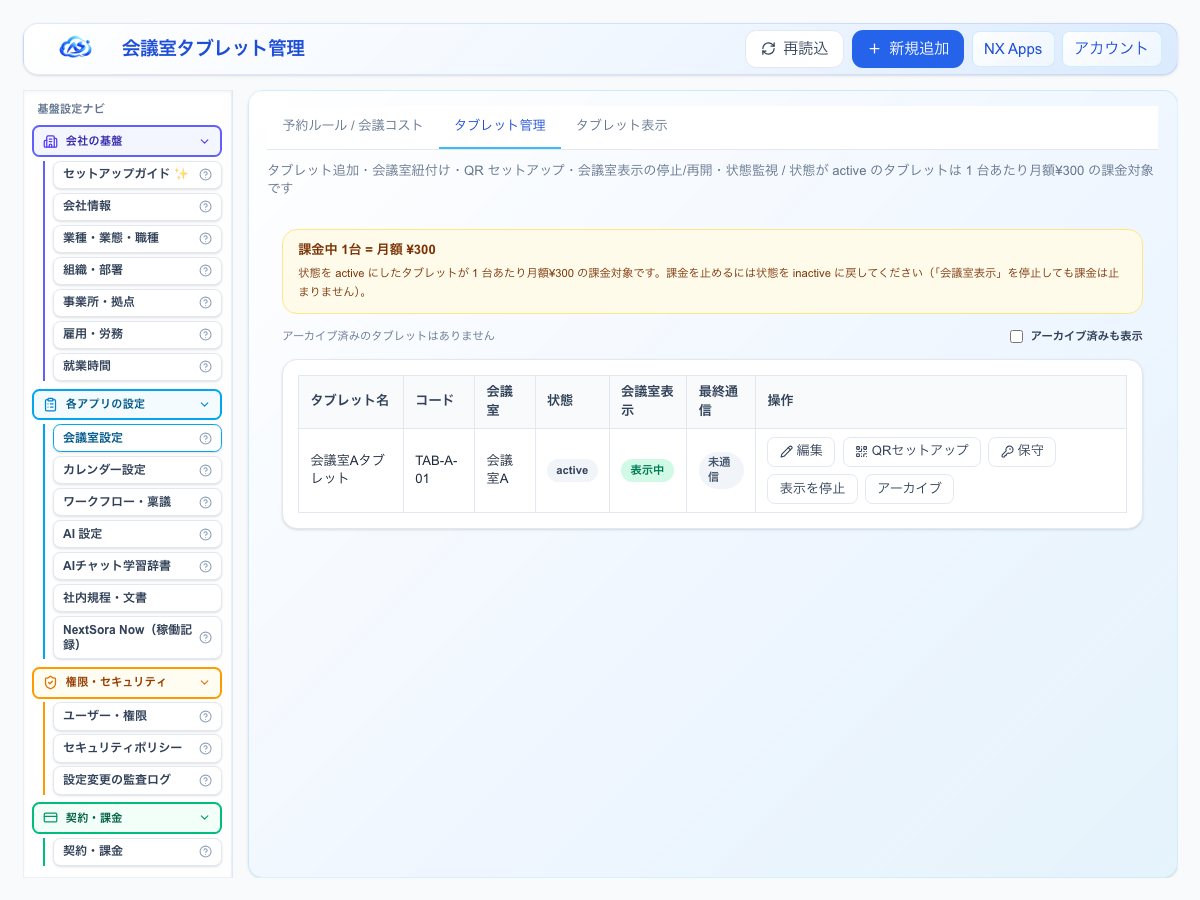Screen dimensions: 1200x900
Task: Click help icon beside AIチャット学習辞書
Action: pos(205,566)
